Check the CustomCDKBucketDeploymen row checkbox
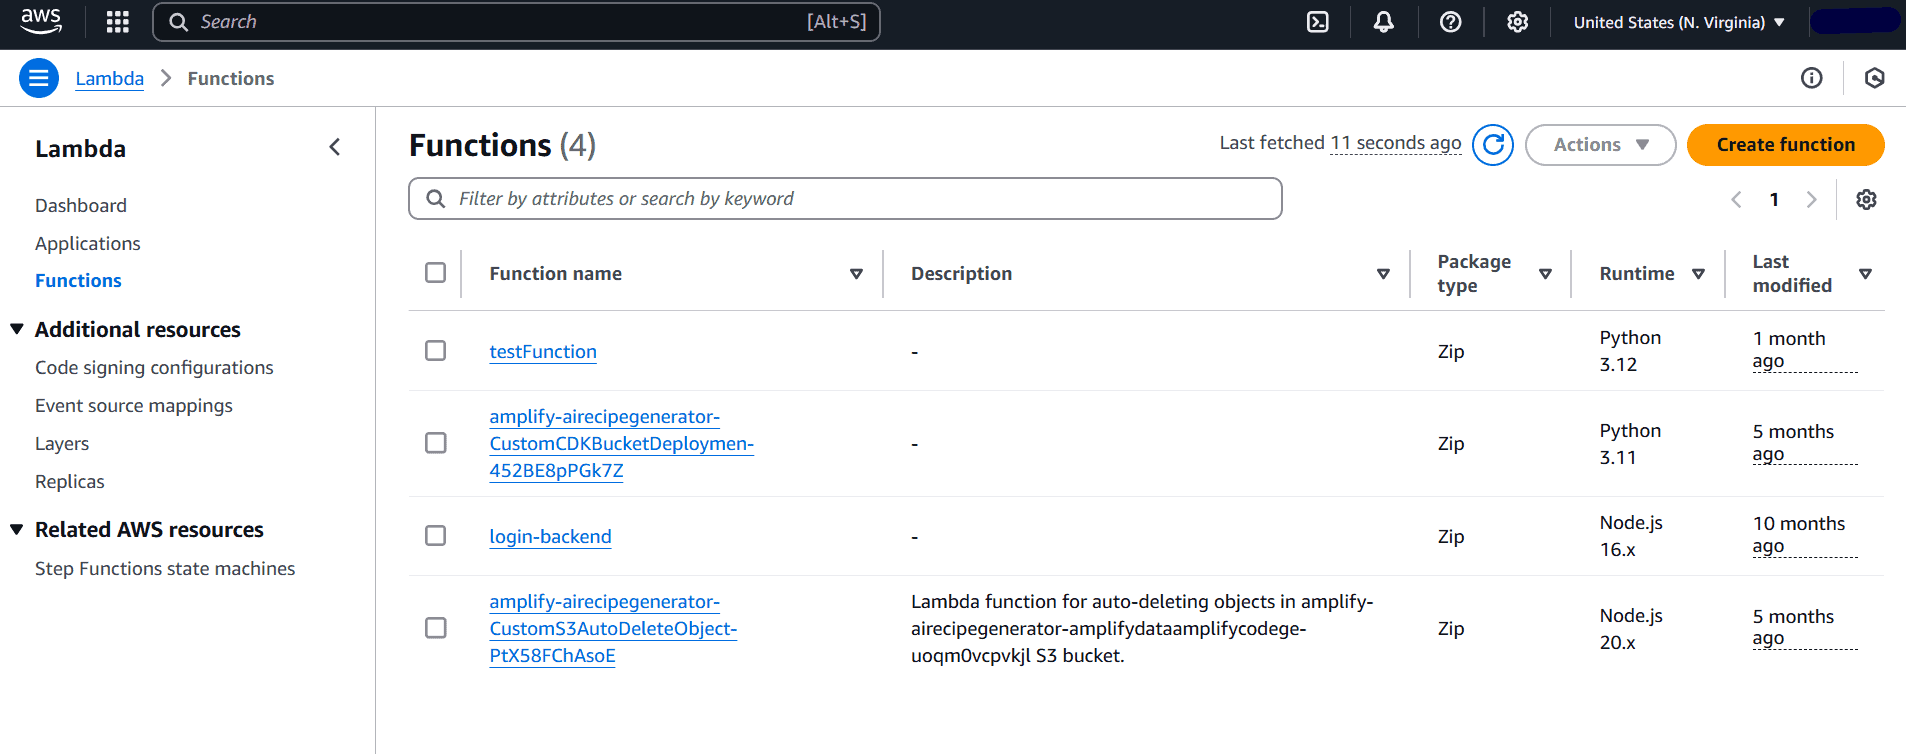This screenshot has height=754, width=1906. pyautogui.click(x=435, y=442)
